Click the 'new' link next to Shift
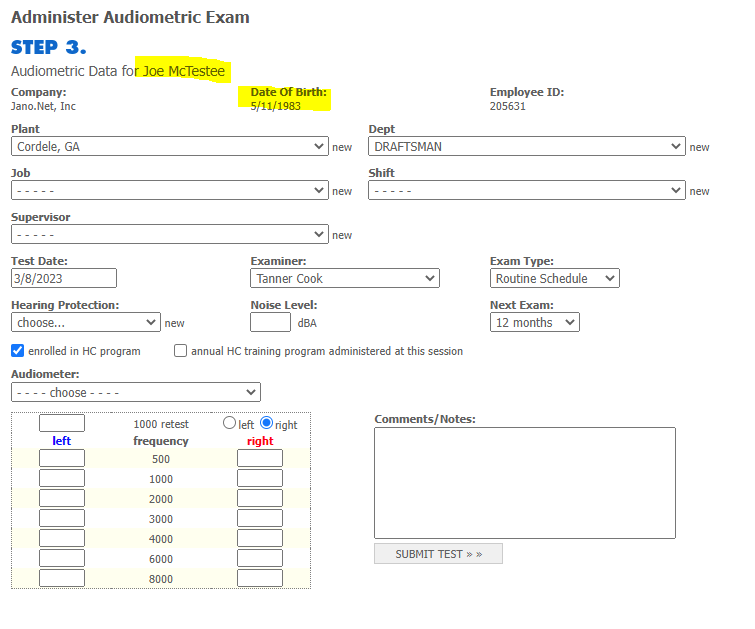Image resolution: width=755 pixels, height=629 pixels. pyautogui.click(x=699, y=191)
